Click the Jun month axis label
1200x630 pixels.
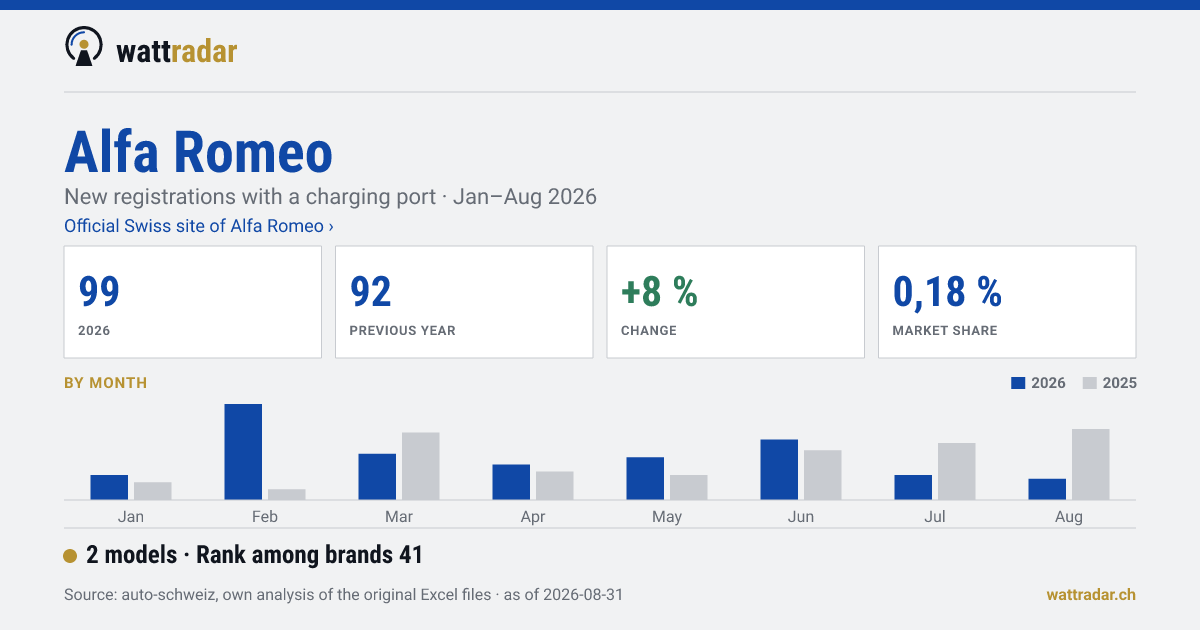(801, 517)
